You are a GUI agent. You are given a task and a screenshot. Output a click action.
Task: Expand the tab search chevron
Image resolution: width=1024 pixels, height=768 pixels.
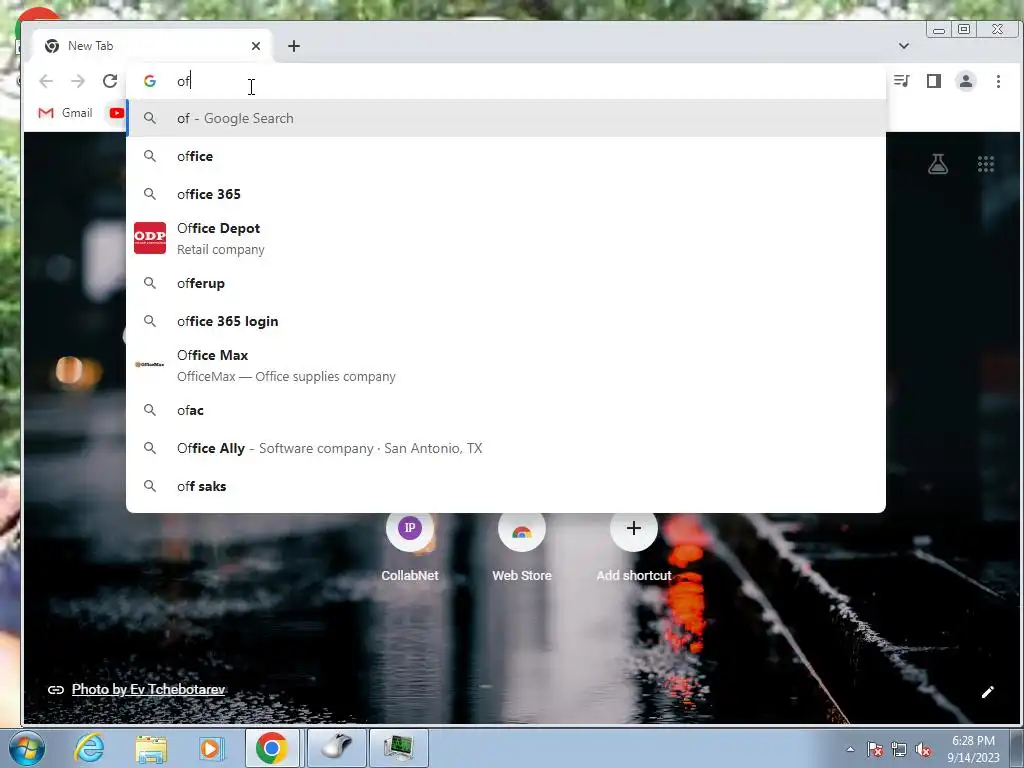tap(904, 46)
